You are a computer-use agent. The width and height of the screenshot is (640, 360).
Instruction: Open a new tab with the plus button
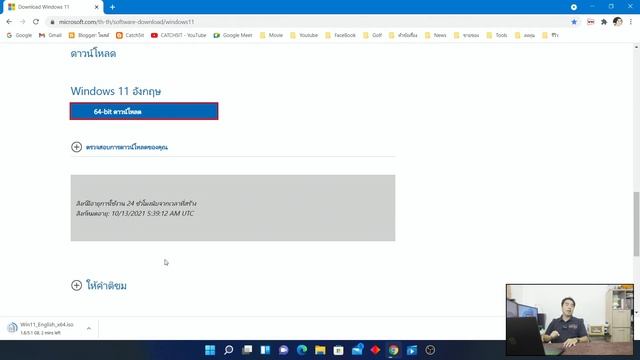pos(112,7)
